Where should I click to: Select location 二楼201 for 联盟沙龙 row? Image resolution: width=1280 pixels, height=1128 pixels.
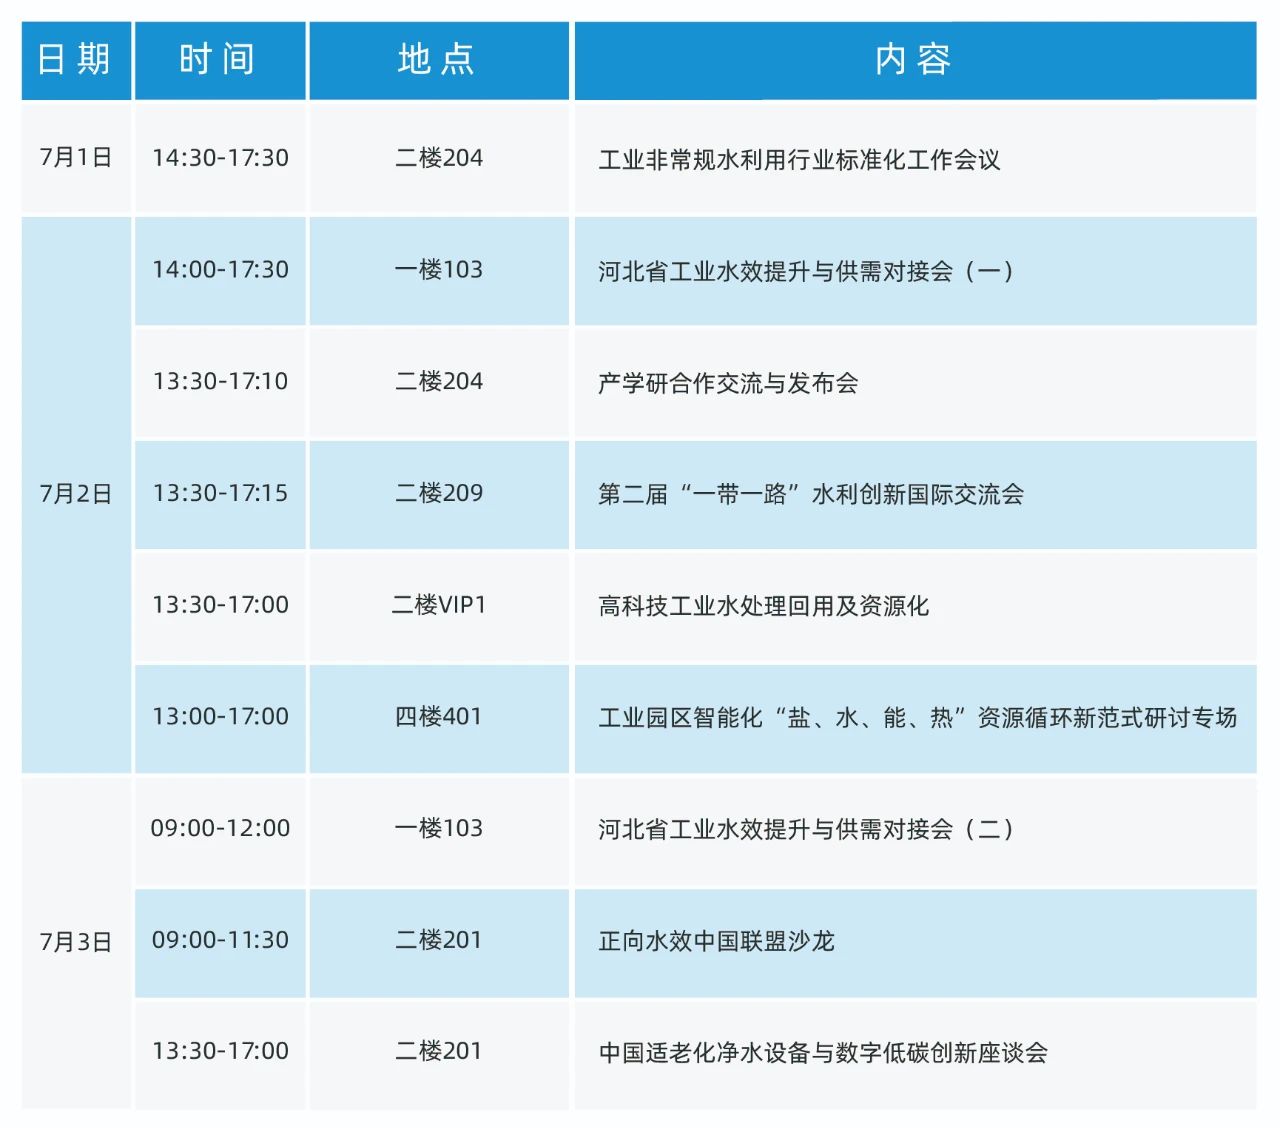tap(439, 941)
